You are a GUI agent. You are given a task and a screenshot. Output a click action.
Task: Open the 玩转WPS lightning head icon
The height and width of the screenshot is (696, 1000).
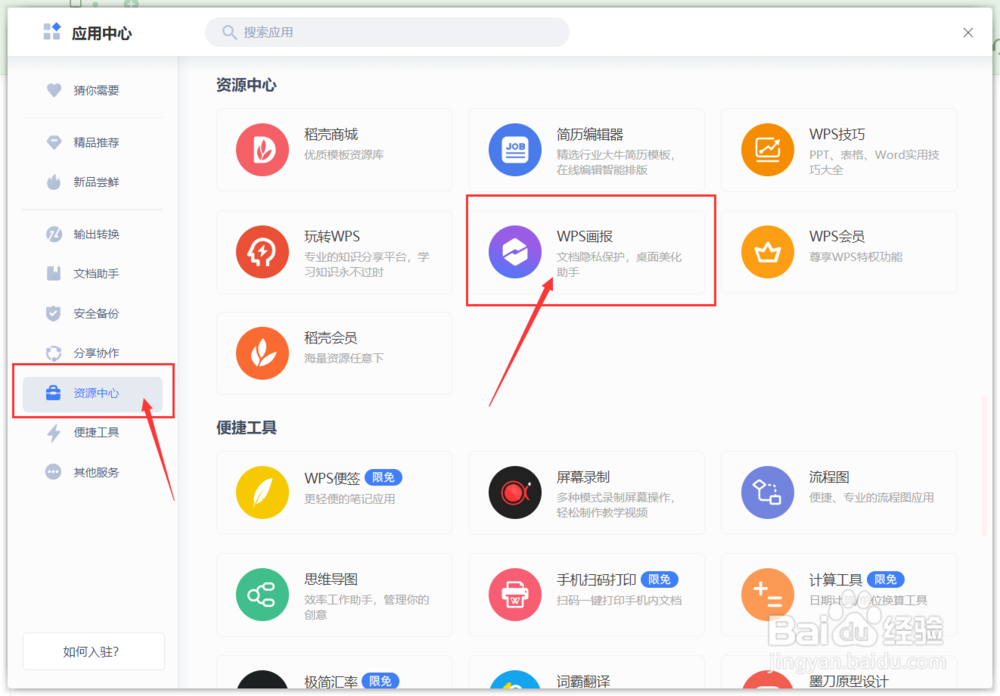(262, 252)
